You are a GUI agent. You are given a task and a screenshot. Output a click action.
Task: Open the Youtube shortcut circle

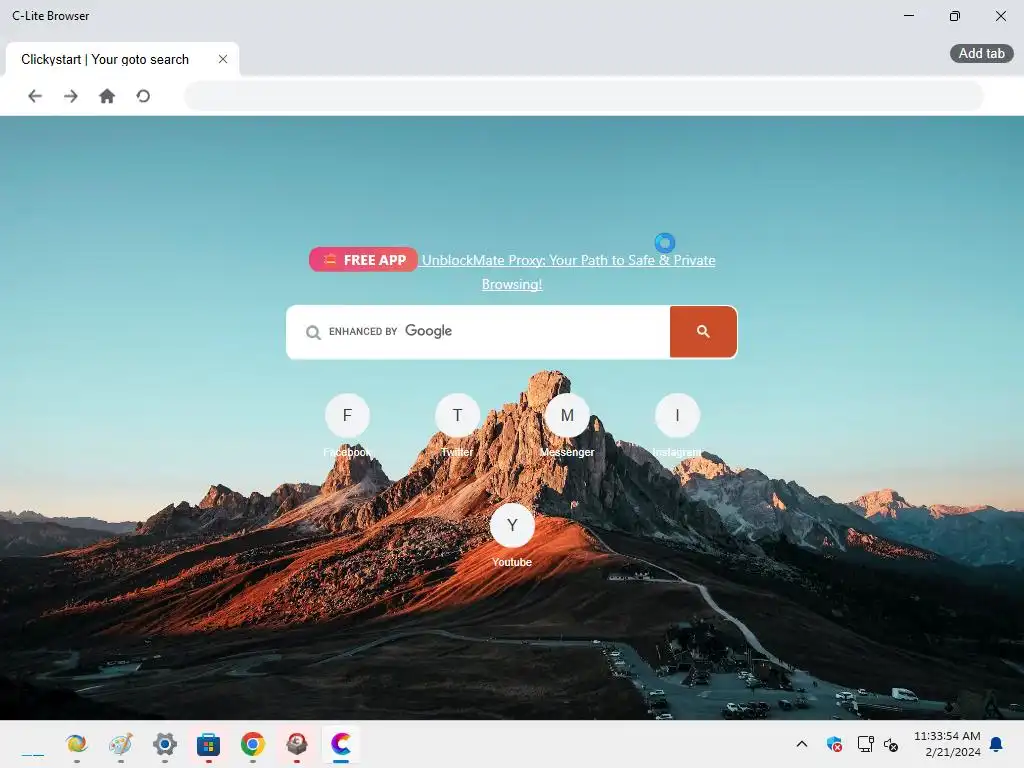(512, 525)
